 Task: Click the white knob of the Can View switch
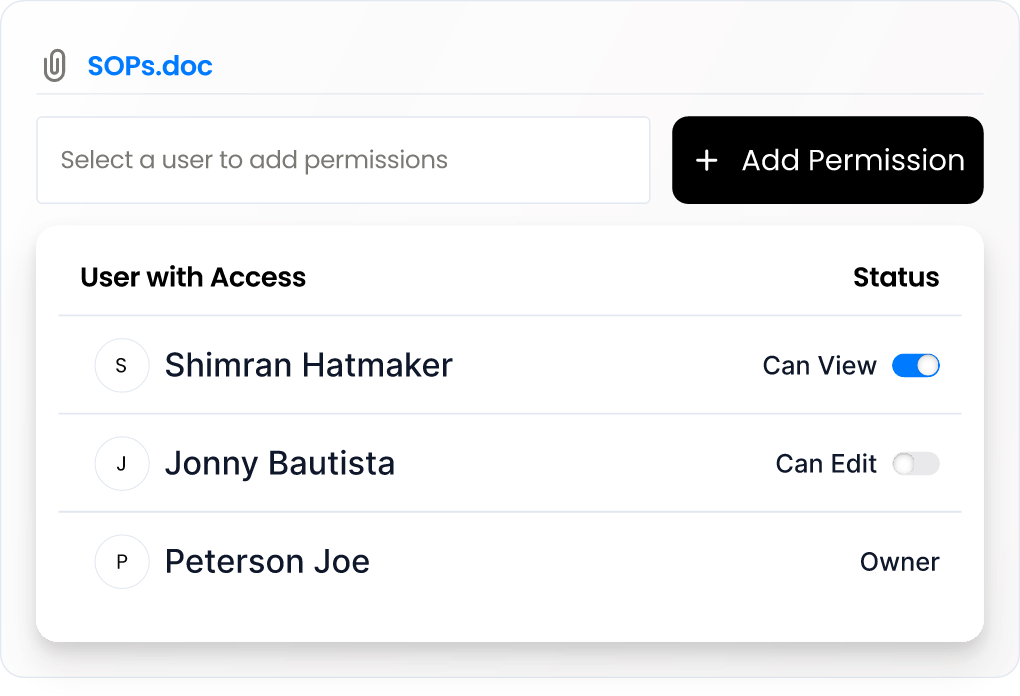(x=928, y=366)
